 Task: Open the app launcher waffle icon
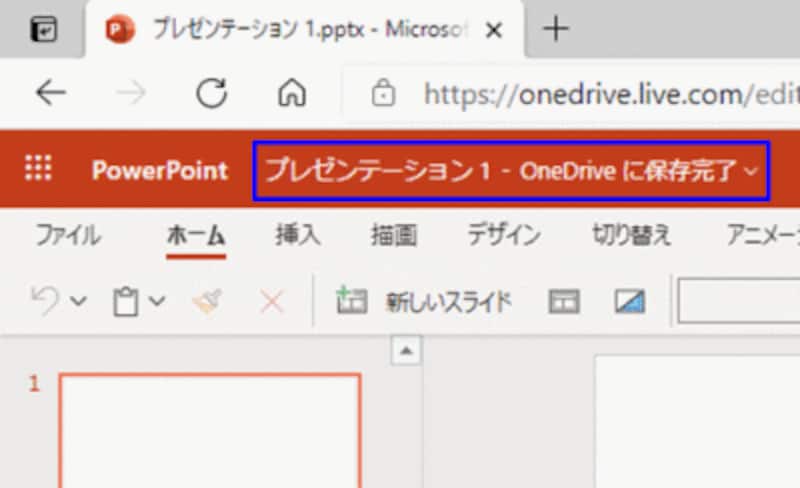coord(38,168)
